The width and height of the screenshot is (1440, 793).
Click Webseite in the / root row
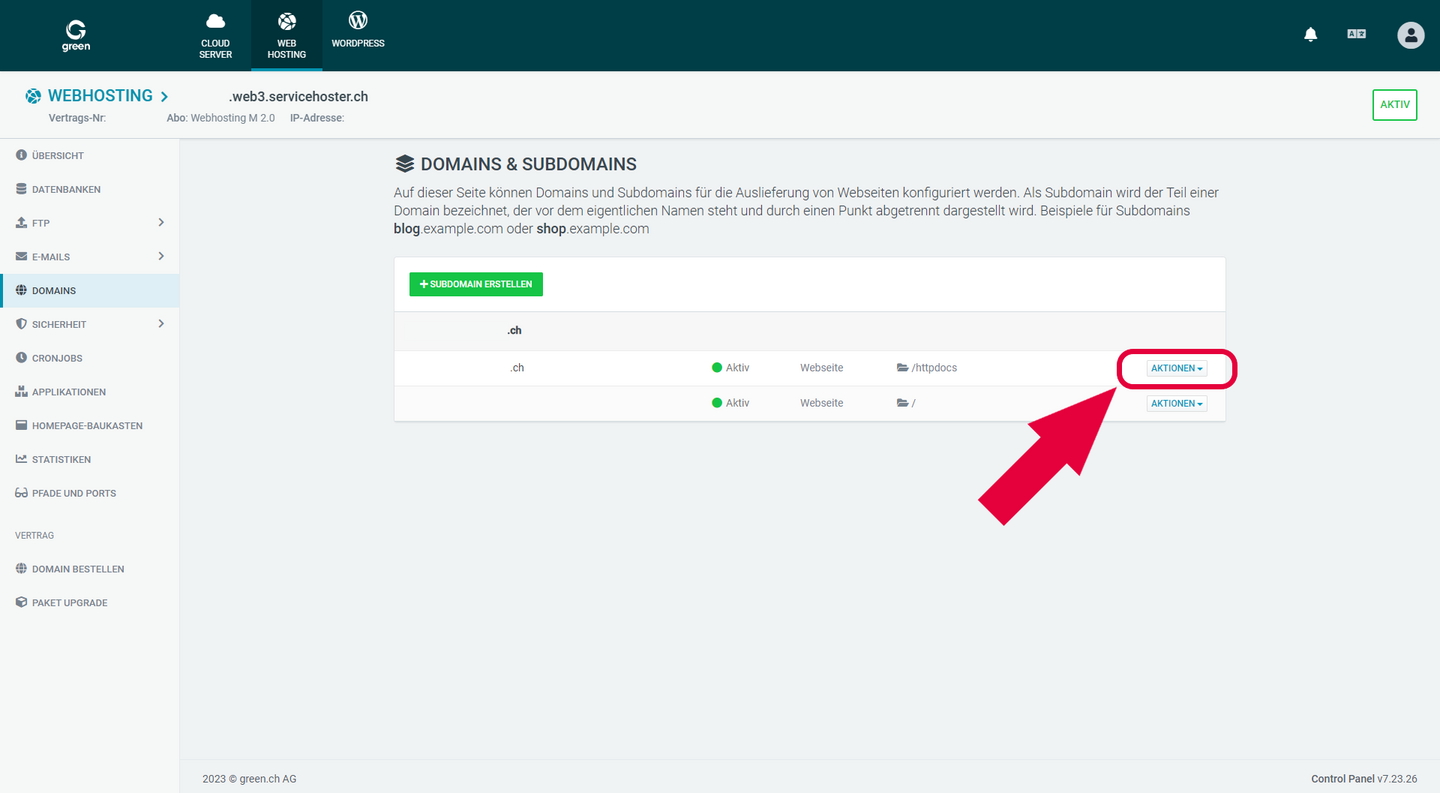(821, 403)
